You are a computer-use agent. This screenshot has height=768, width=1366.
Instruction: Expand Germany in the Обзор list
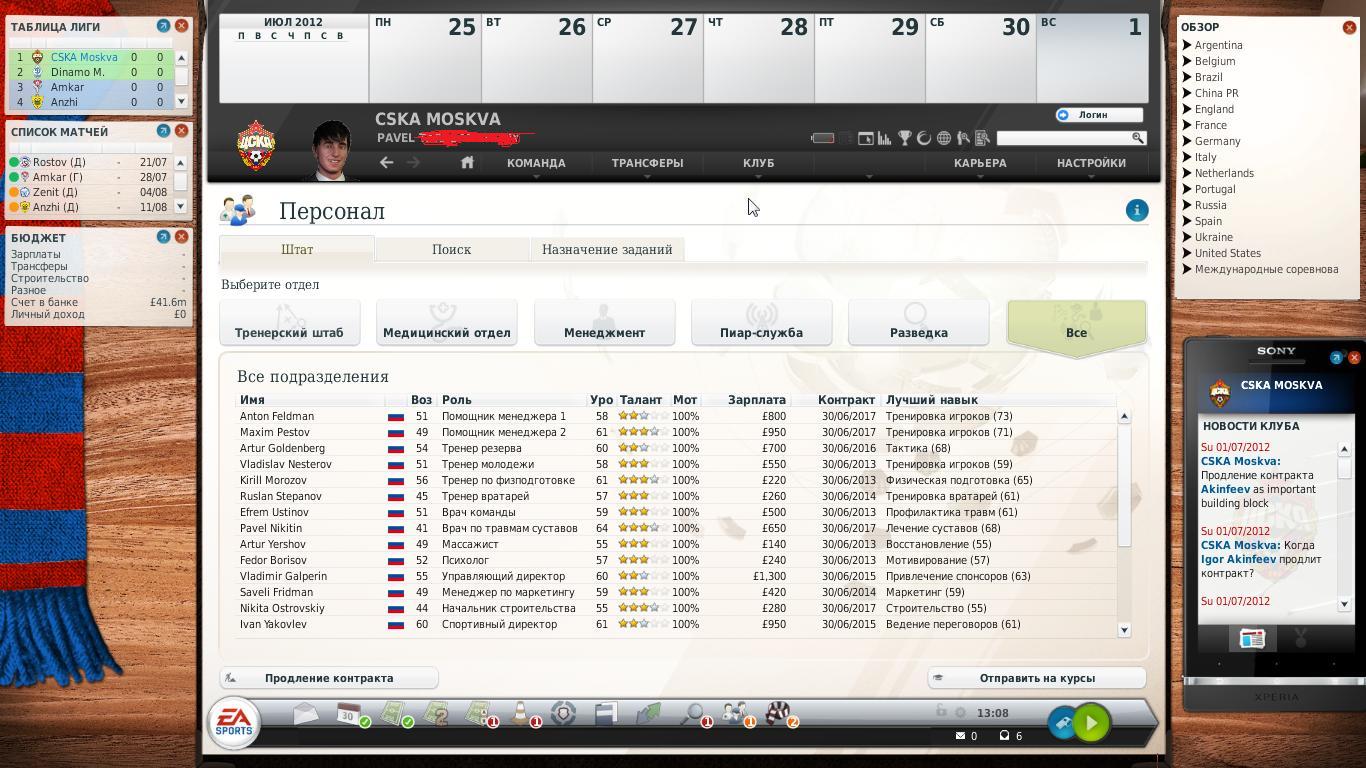pos(1188,141)
